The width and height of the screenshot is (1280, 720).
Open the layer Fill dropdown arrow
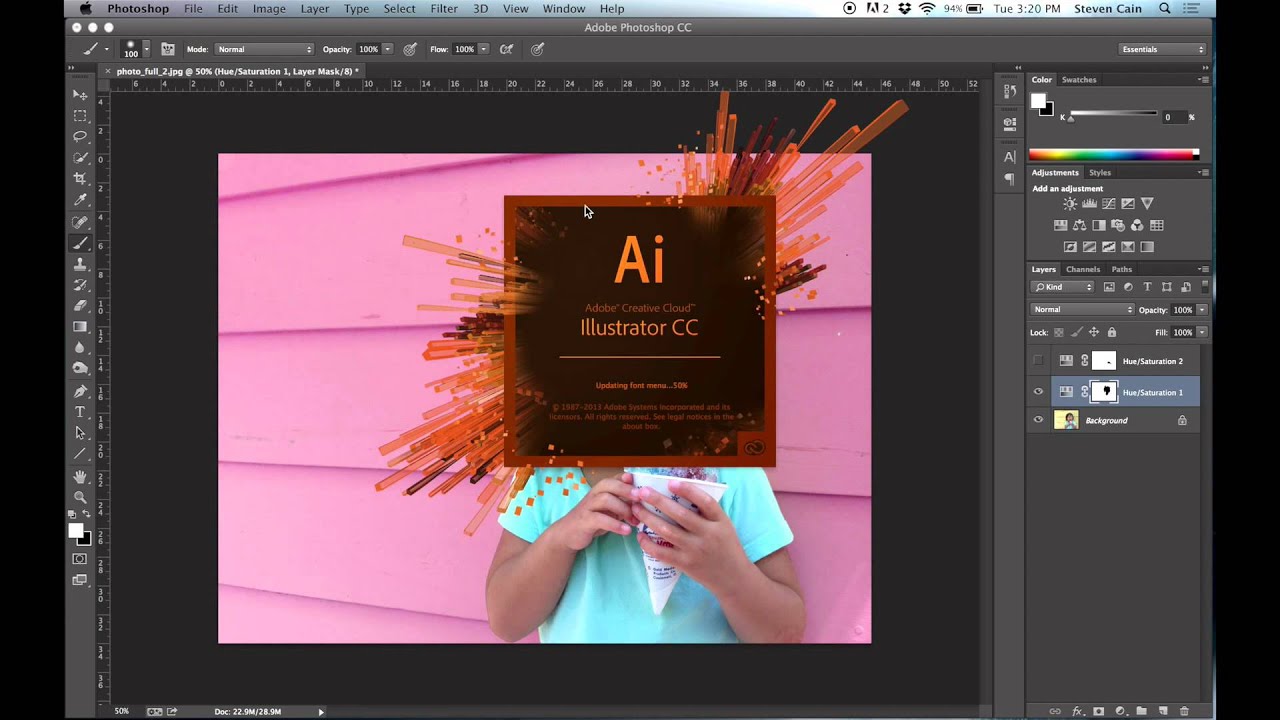(x=1202, y=332)
